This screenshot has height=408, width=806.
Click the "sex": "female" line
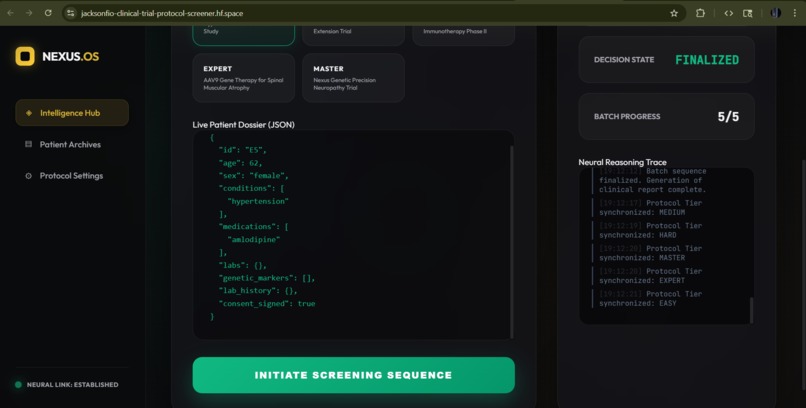click(253, 176)
